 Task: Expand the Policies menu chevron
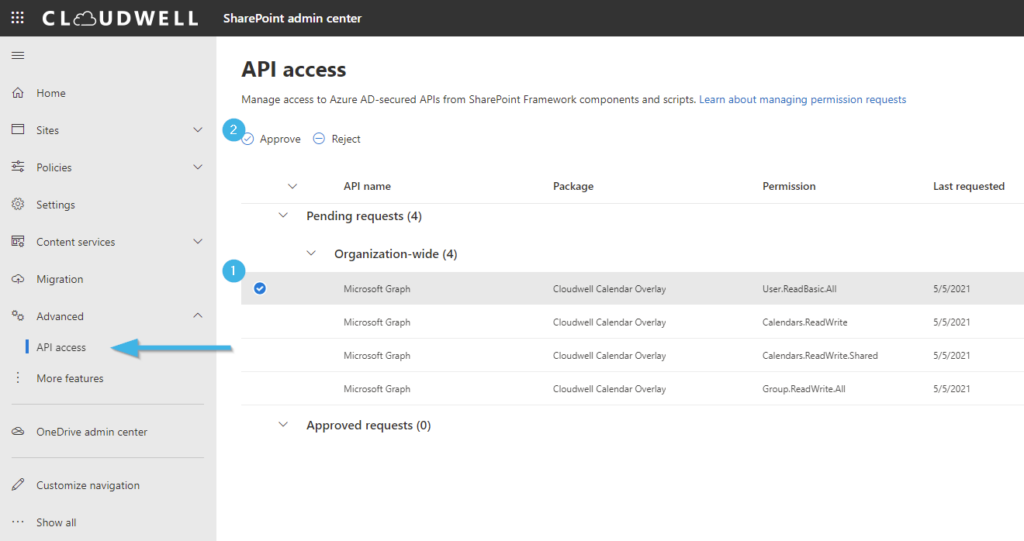point(198,167)
